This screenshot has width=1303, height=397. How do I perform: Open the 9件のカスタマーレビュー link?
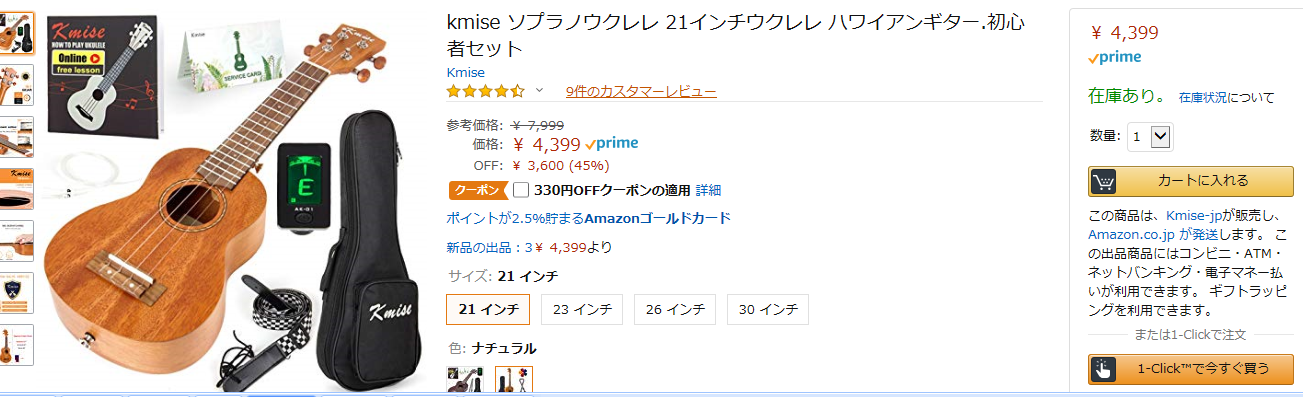tap(641, 92)
